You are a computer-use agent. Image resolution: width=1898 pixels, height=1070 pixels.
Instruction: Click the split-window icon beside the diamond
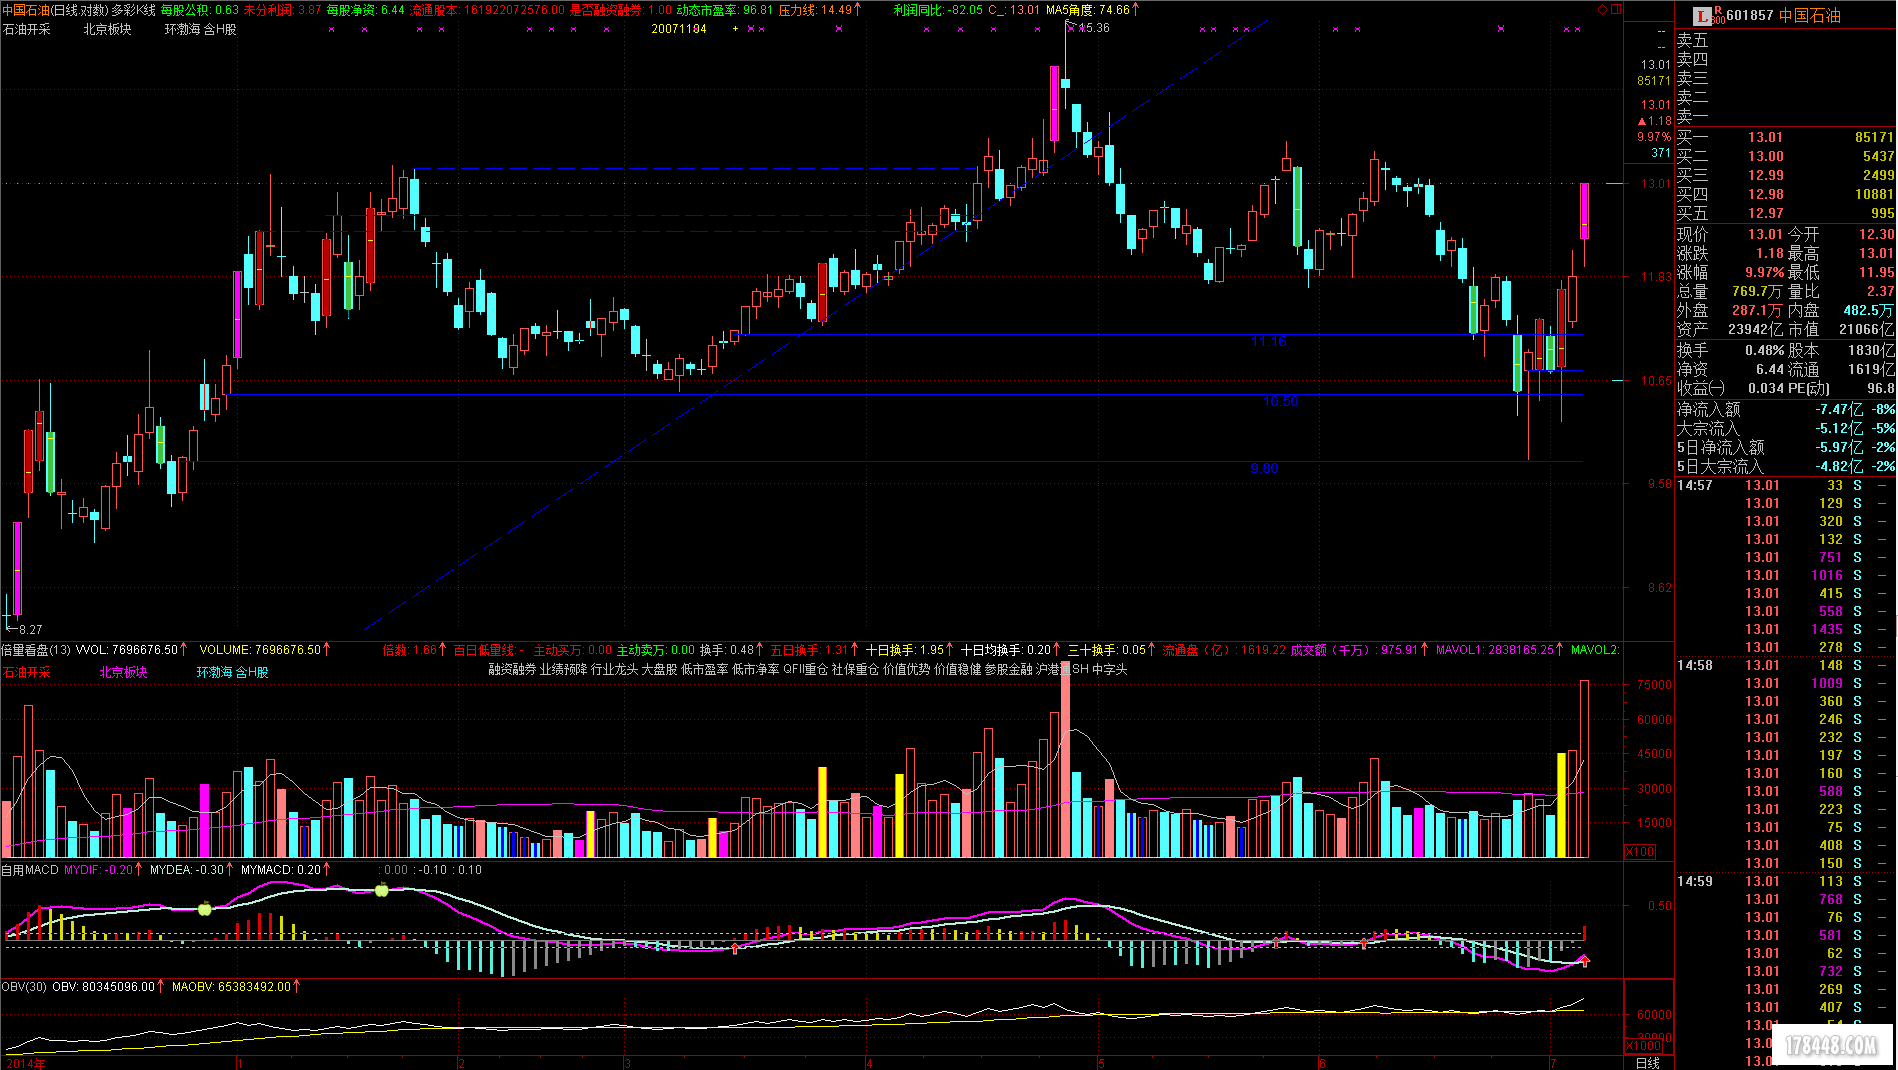coord(1616,10)
